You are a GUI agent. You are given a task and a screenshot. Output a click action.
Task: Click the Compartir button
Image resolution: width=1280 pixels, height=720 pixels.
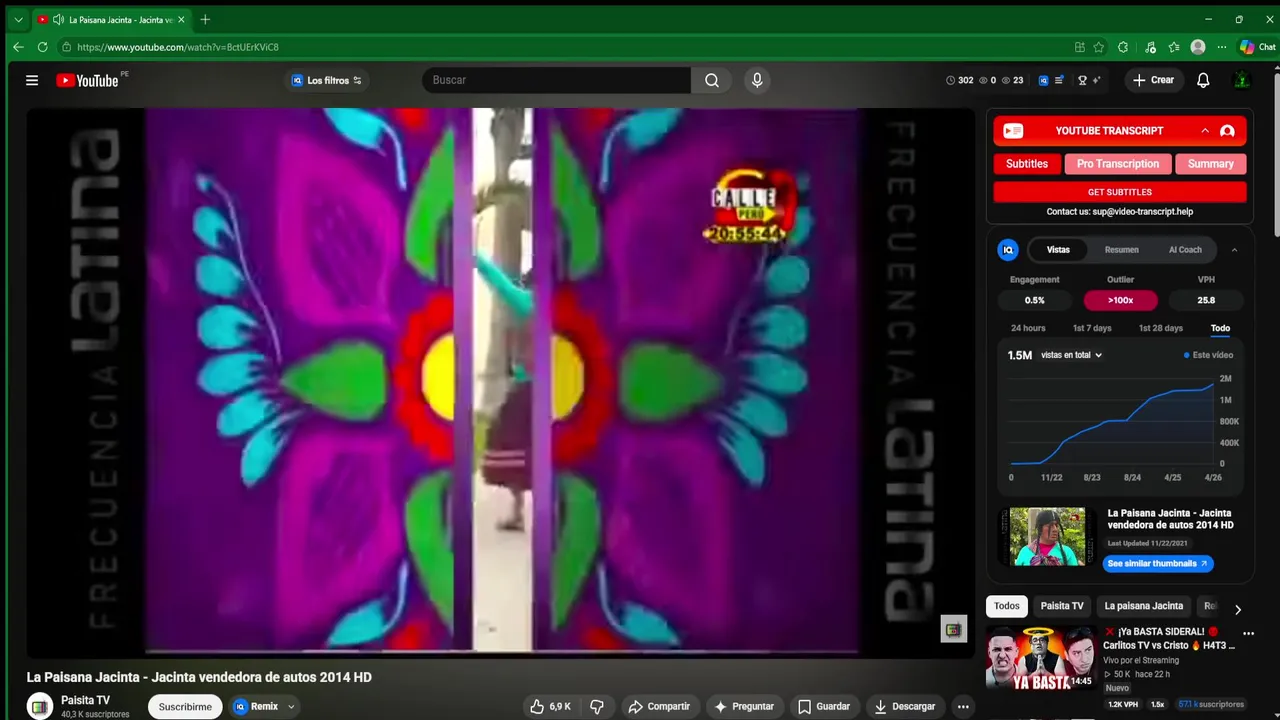659,706
